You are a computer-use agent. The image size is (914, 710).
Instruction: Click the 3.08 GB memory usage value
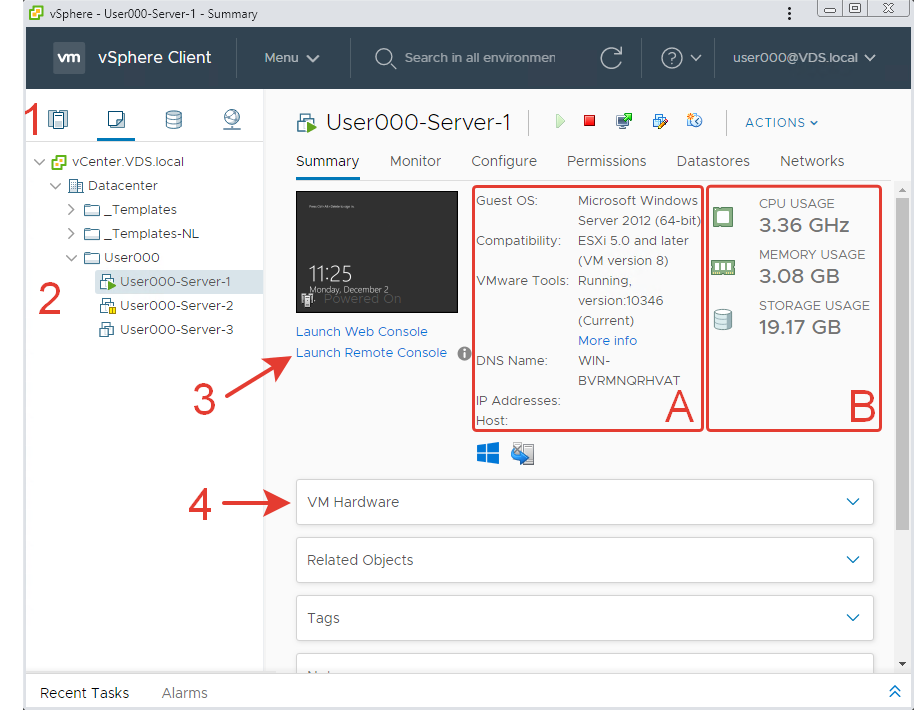pyautogui.click(x=799, y=276)
